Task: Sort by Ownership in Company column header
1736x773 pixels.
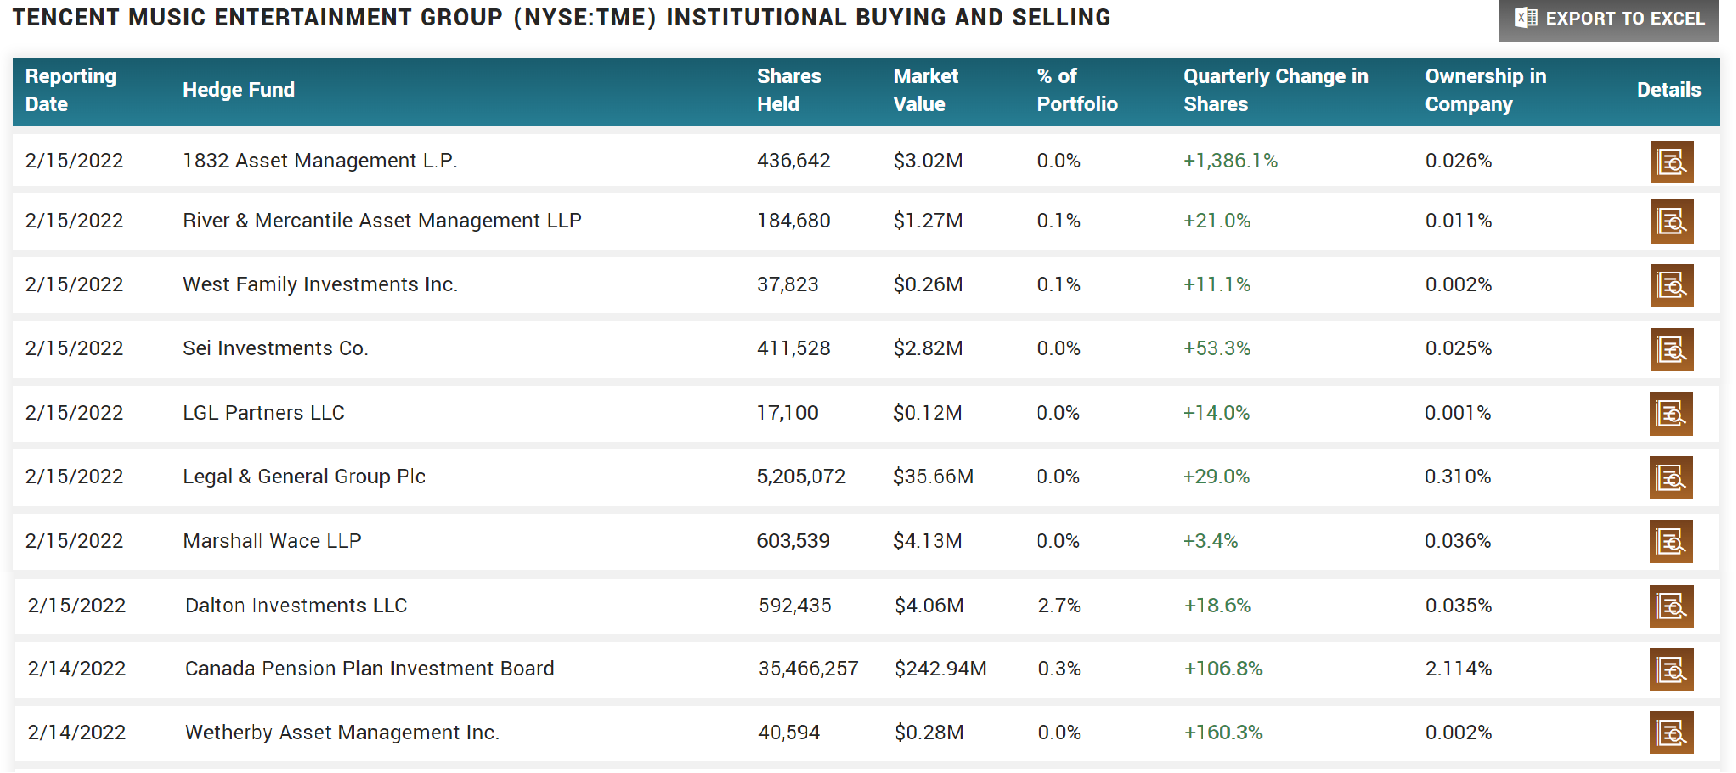Action: [x=1485, y=90]
